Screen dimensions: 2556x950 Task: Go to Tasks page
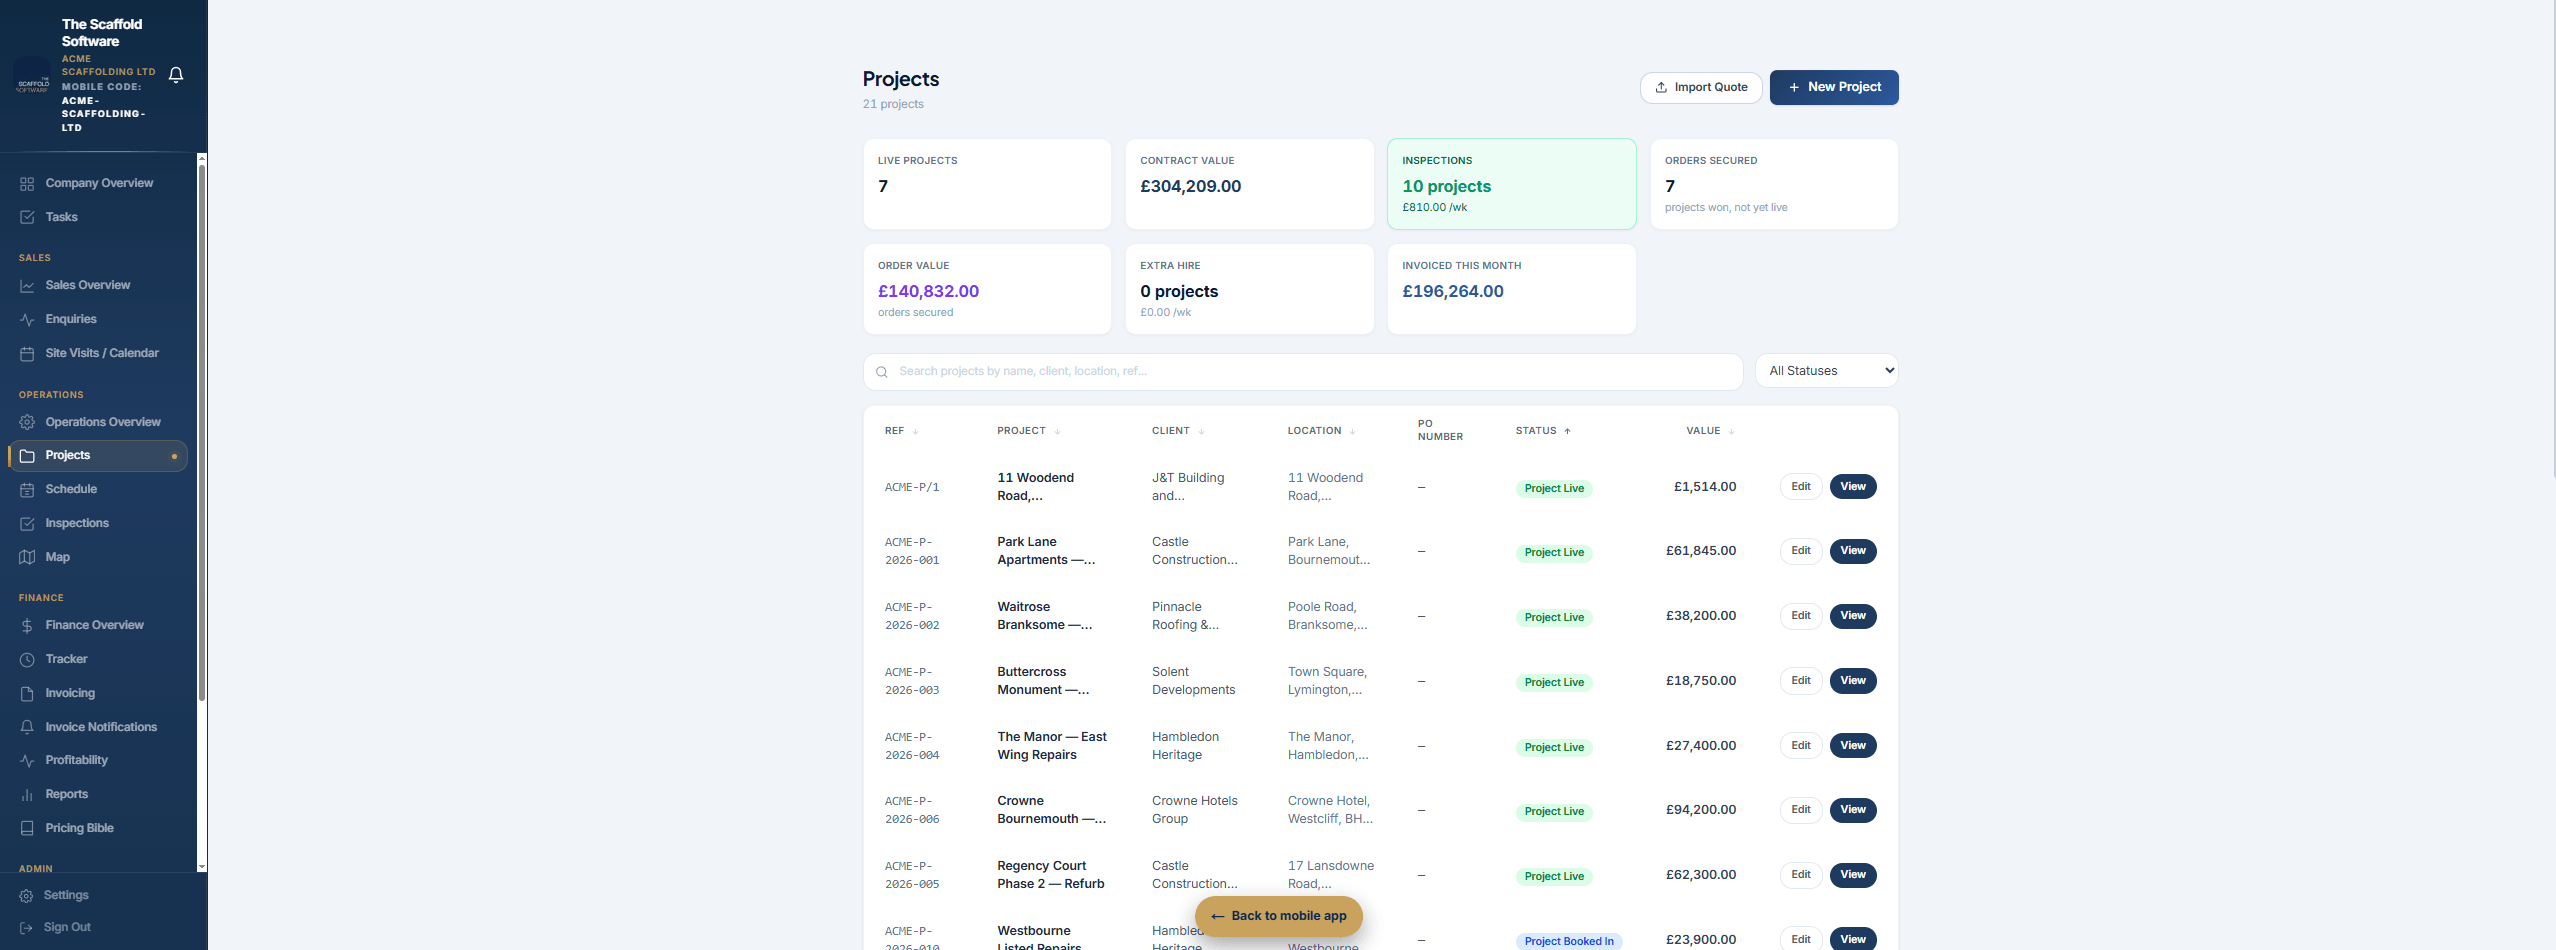click(x=98, y=217)
